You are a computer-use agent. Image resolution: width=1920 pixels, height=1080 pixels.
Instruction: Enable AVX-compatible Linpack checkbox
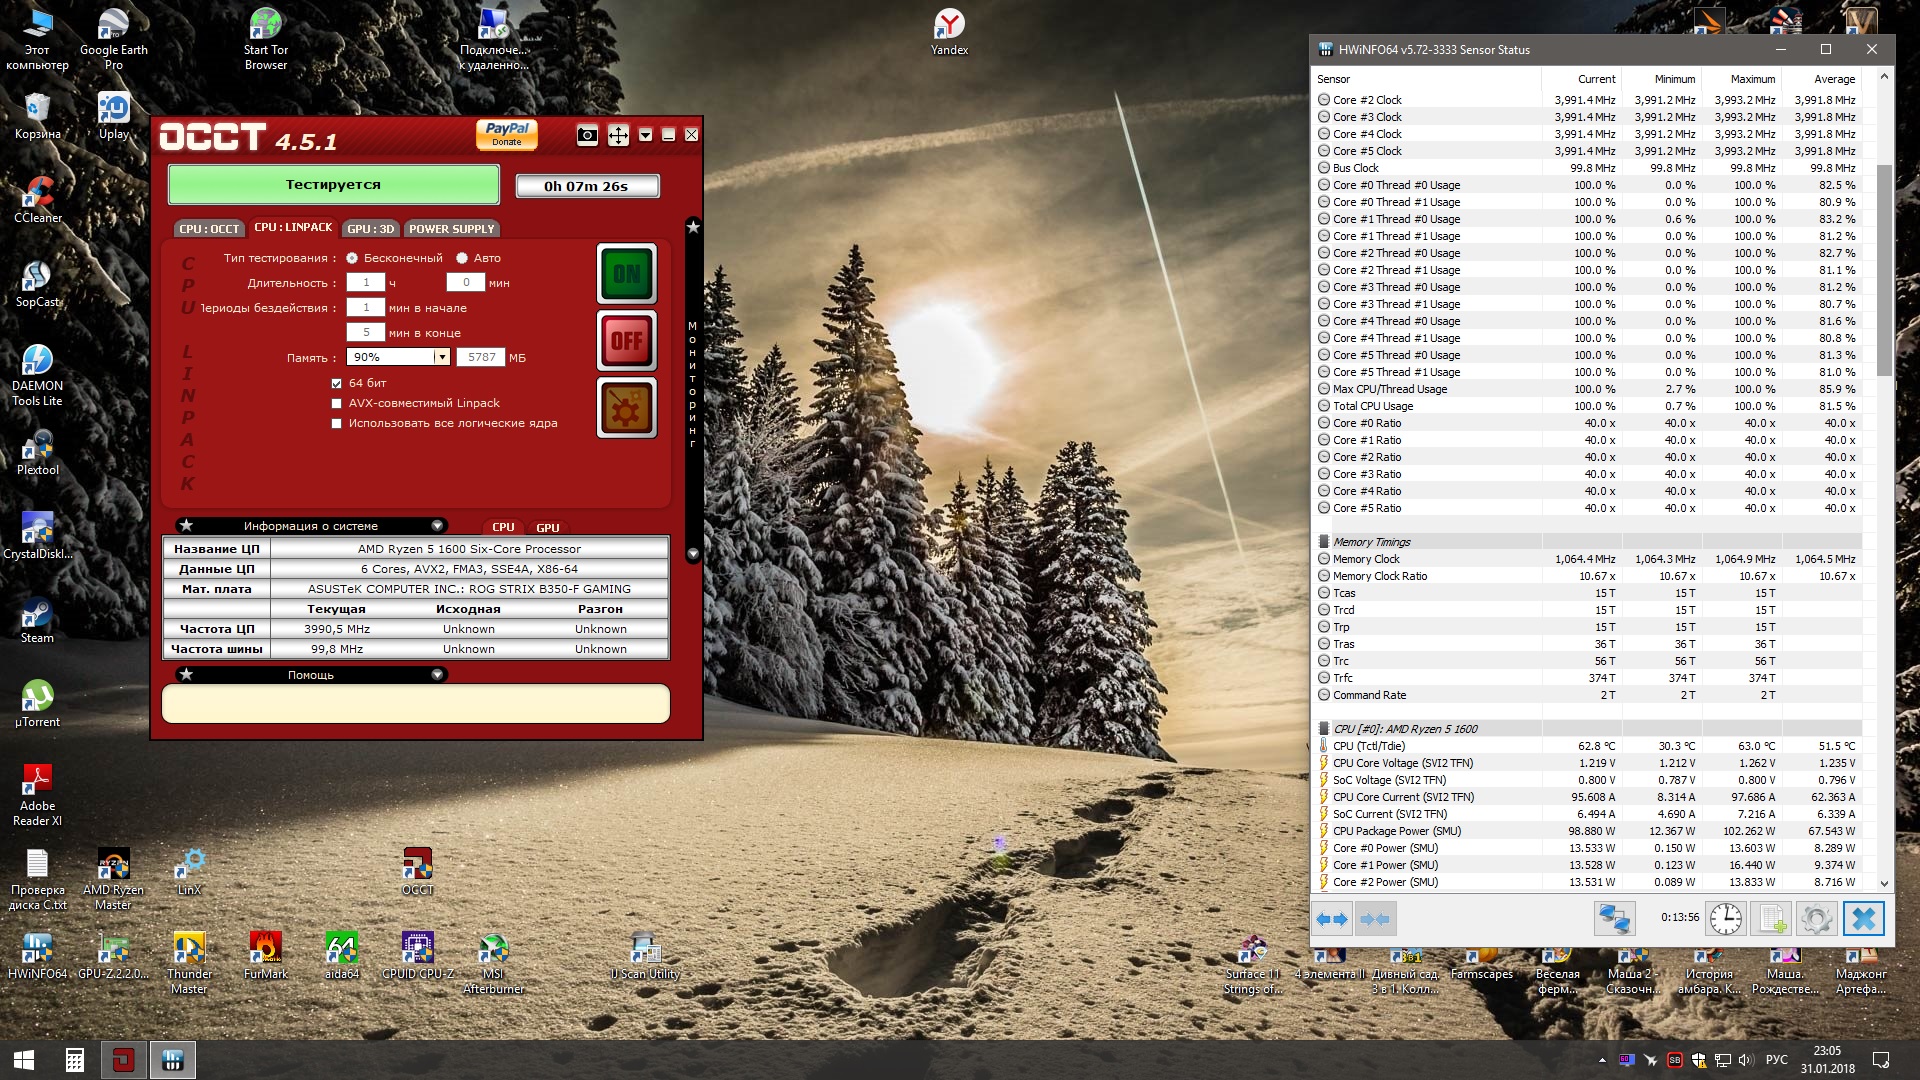337,403
